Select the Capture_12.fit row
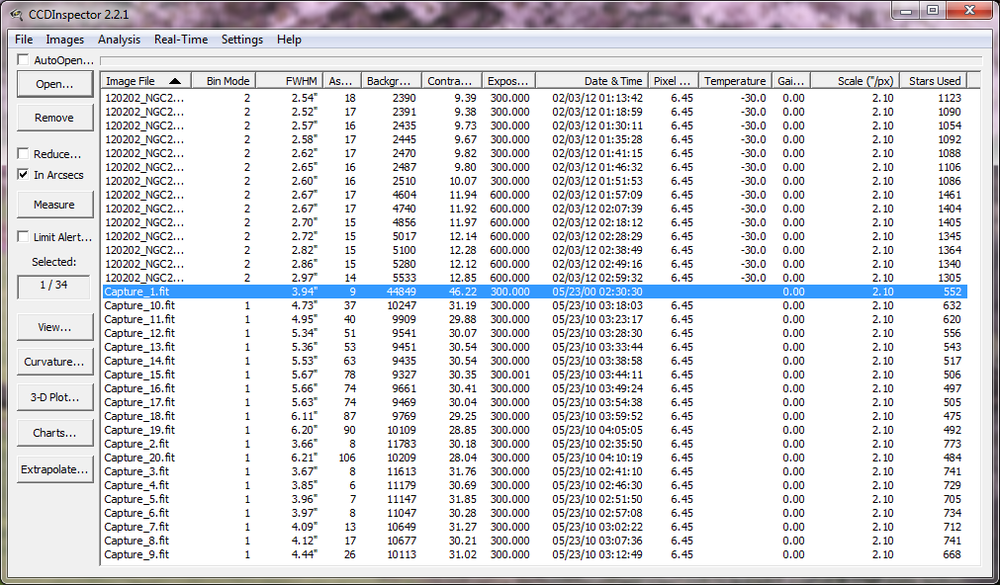 point(535,333)
